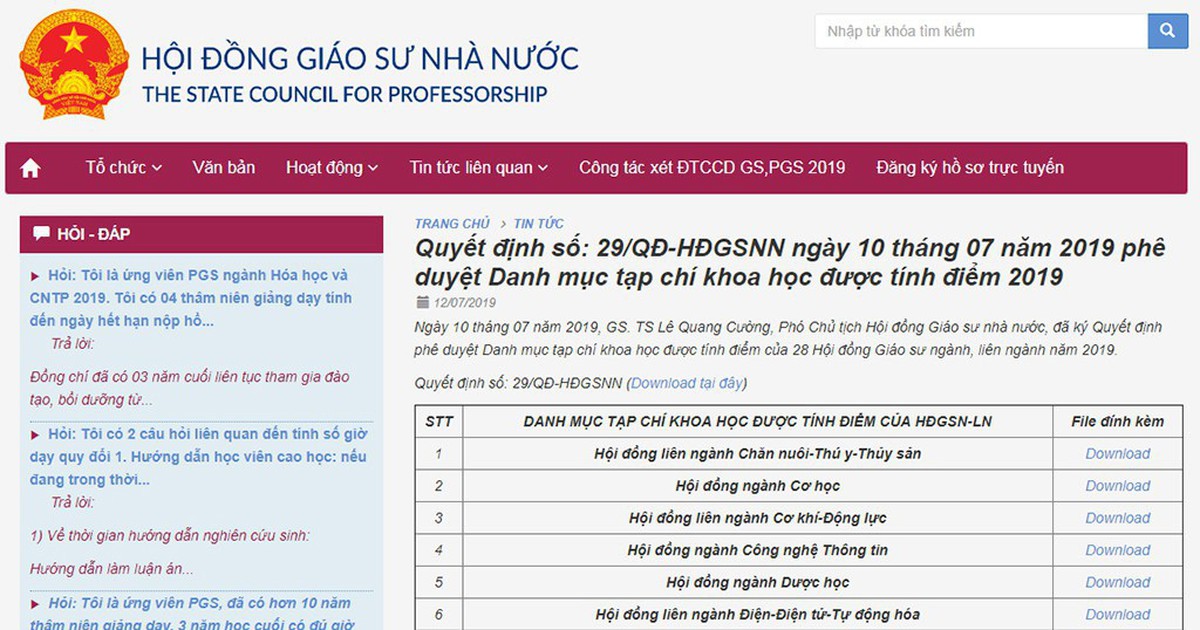Image resolution: width=1200 pixels, height=630 pixels.
Task: Click the HỎI - ĐÁP panel header
Action: click(x=201, y=234)
